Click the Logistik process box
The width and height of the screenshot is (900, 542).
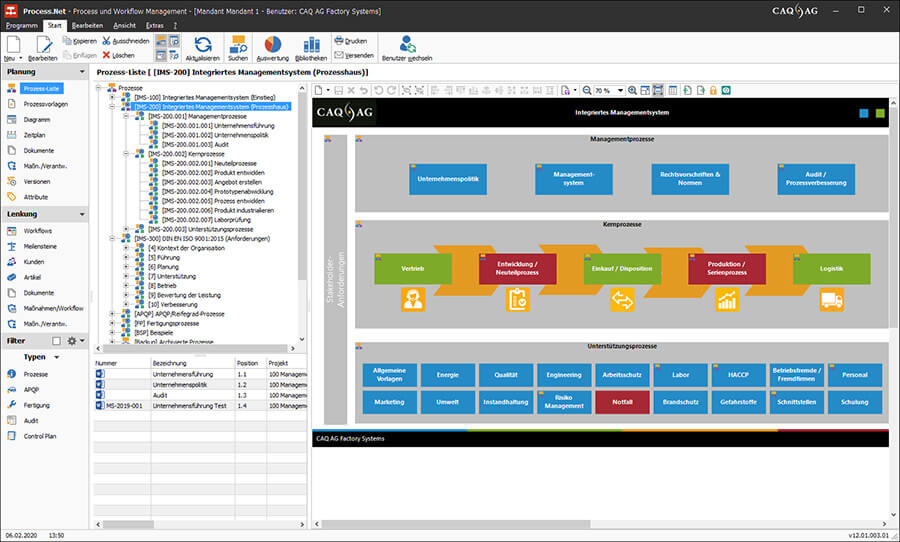[x=832, y=269]
